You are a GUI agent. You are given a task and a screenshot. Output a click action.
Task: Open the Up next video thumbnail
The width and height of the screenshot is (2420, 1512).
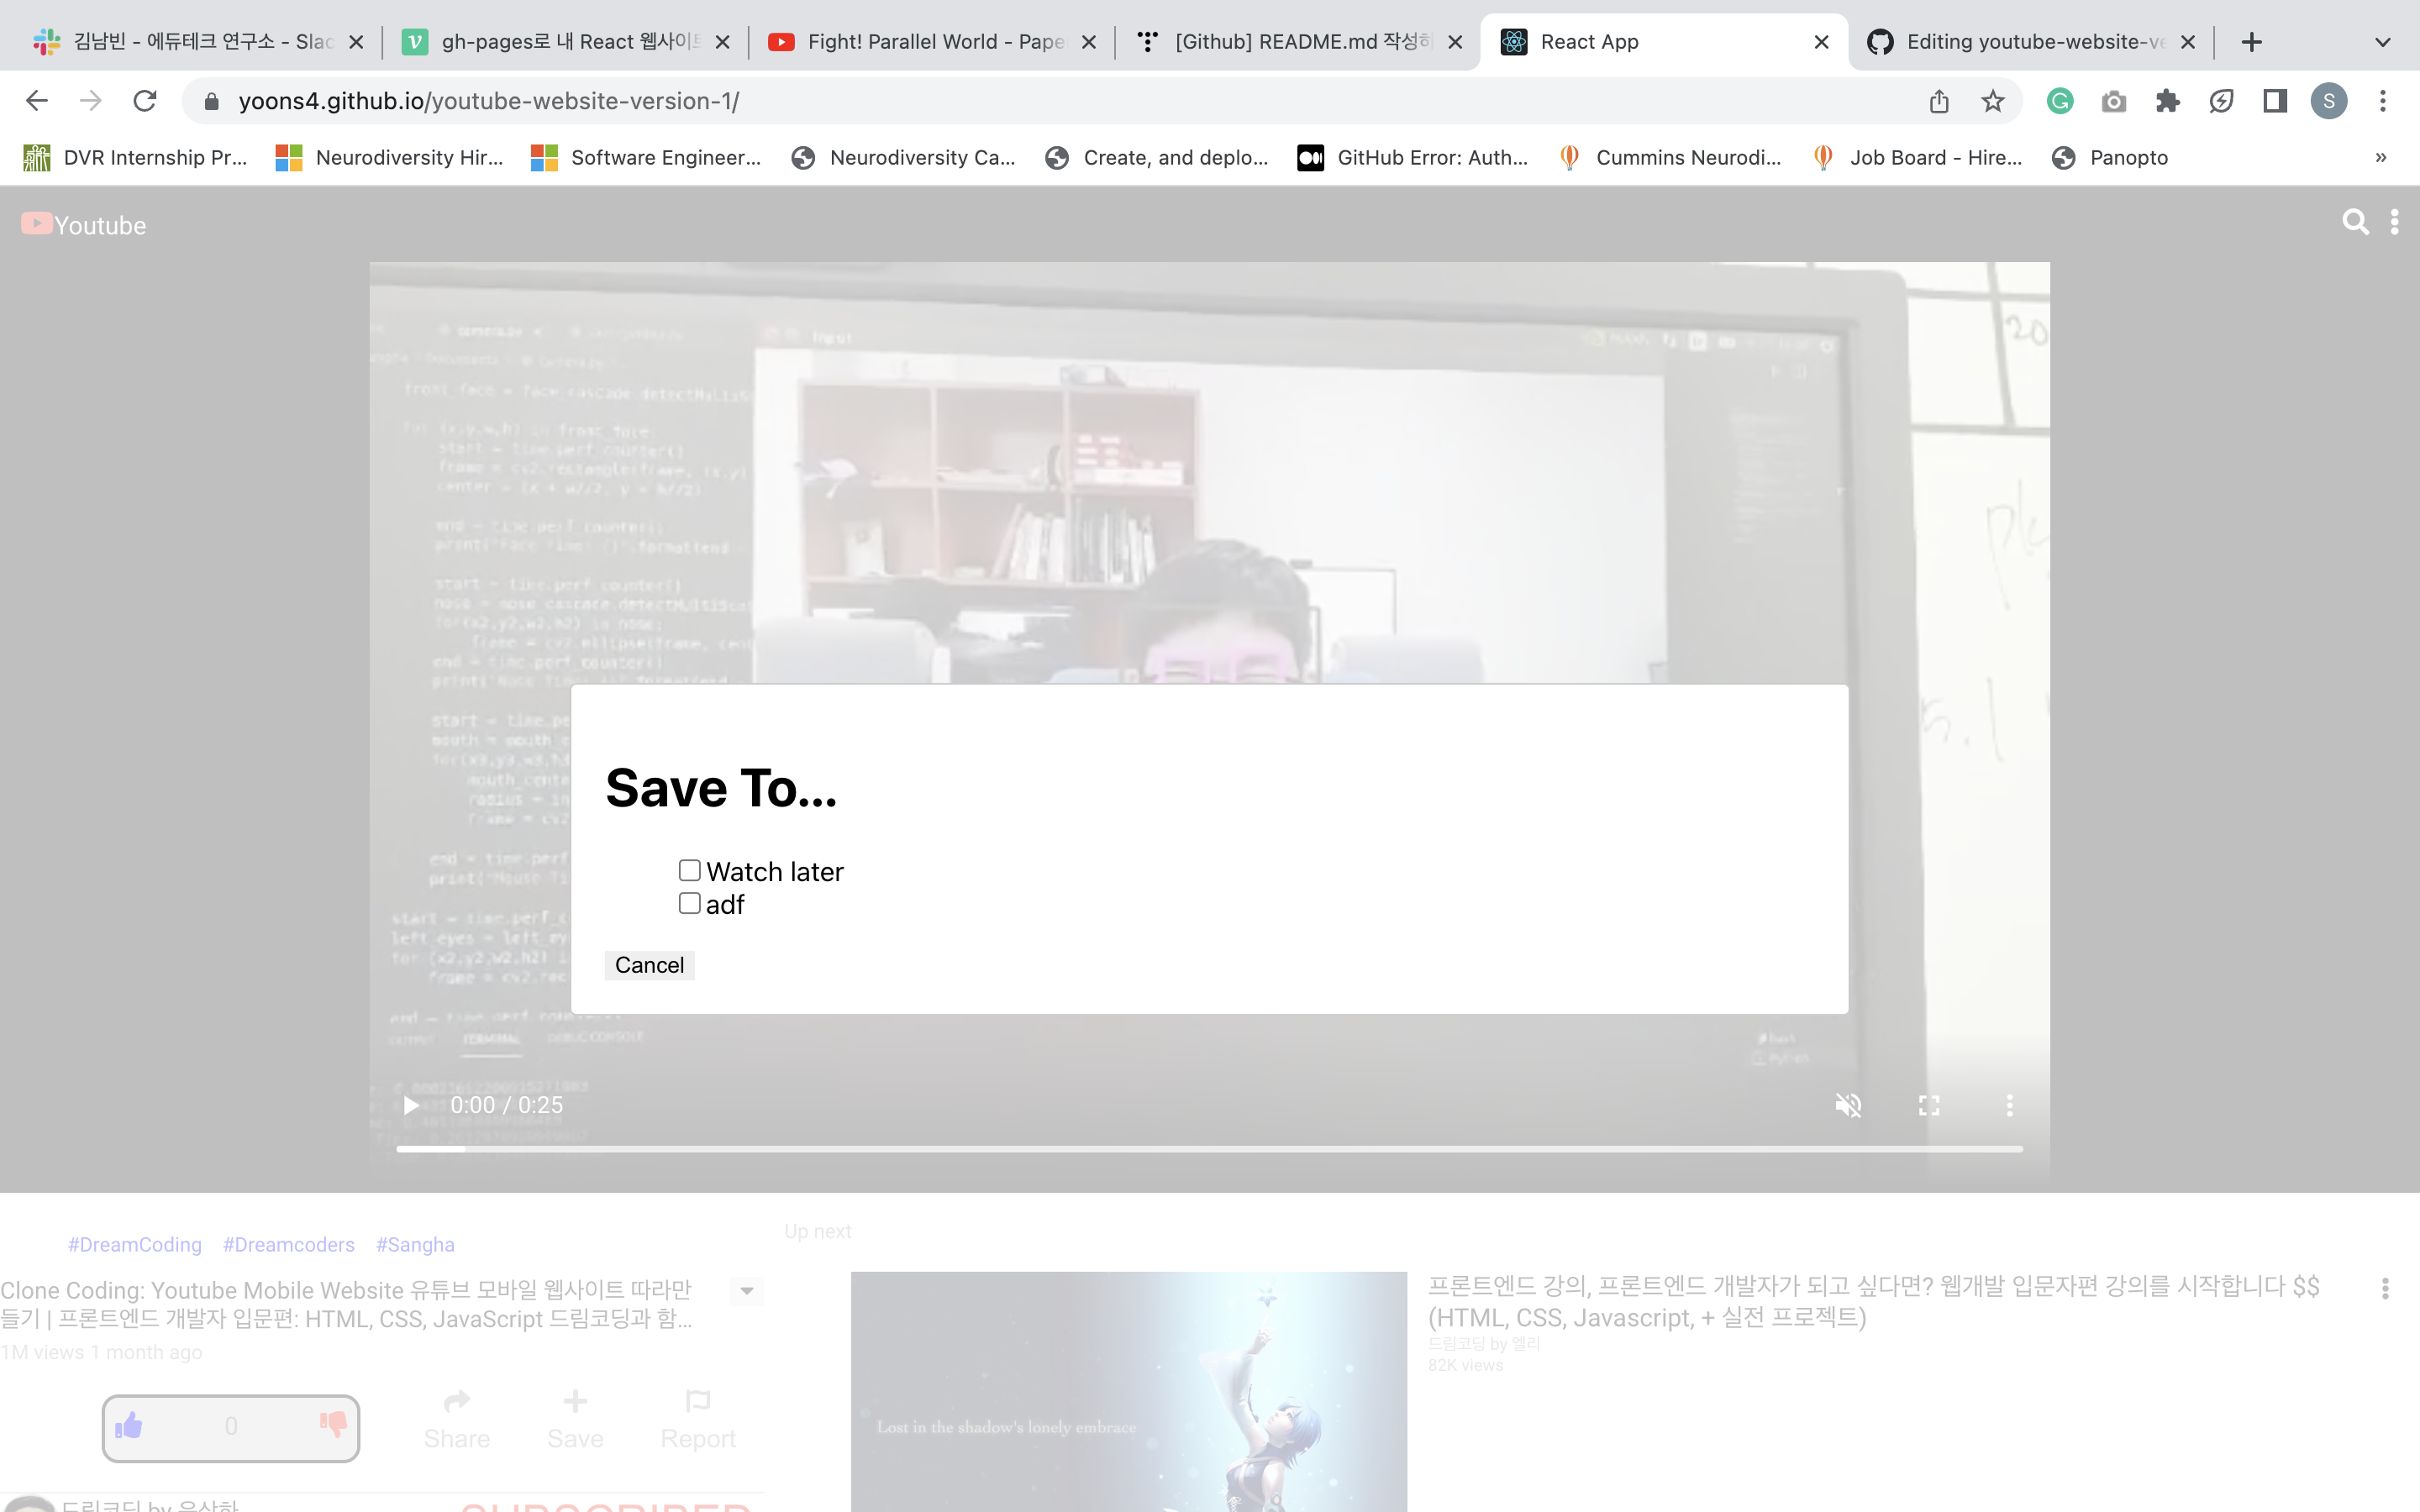pyautogui.click(x=1129, y=1392)
